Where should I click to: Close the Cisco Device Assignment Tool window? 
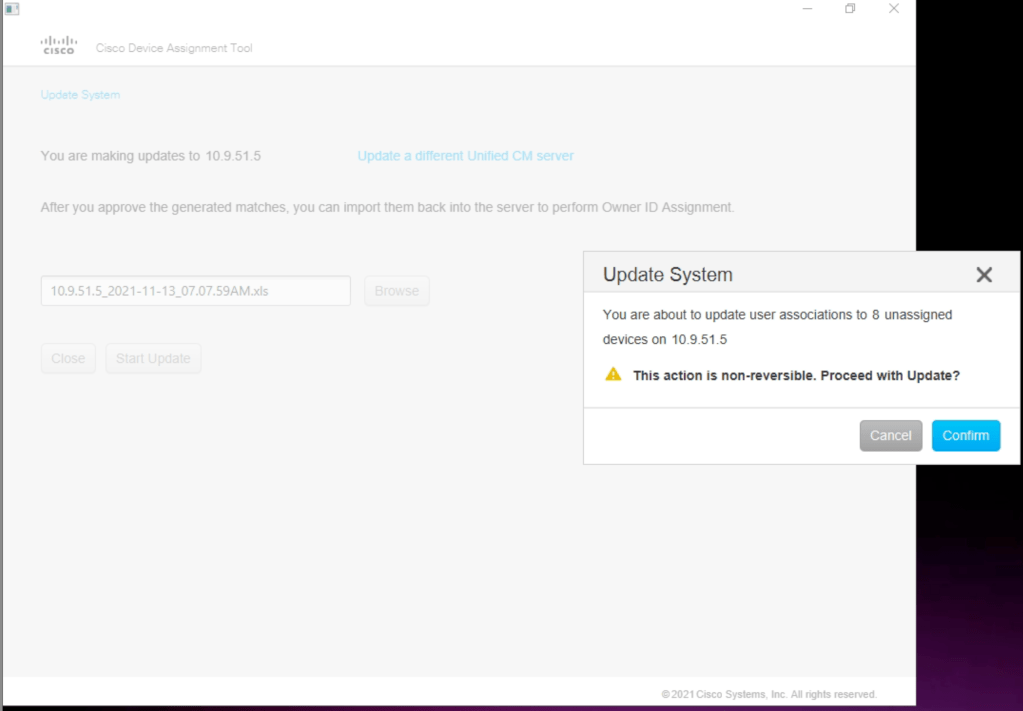coord(893,9)
